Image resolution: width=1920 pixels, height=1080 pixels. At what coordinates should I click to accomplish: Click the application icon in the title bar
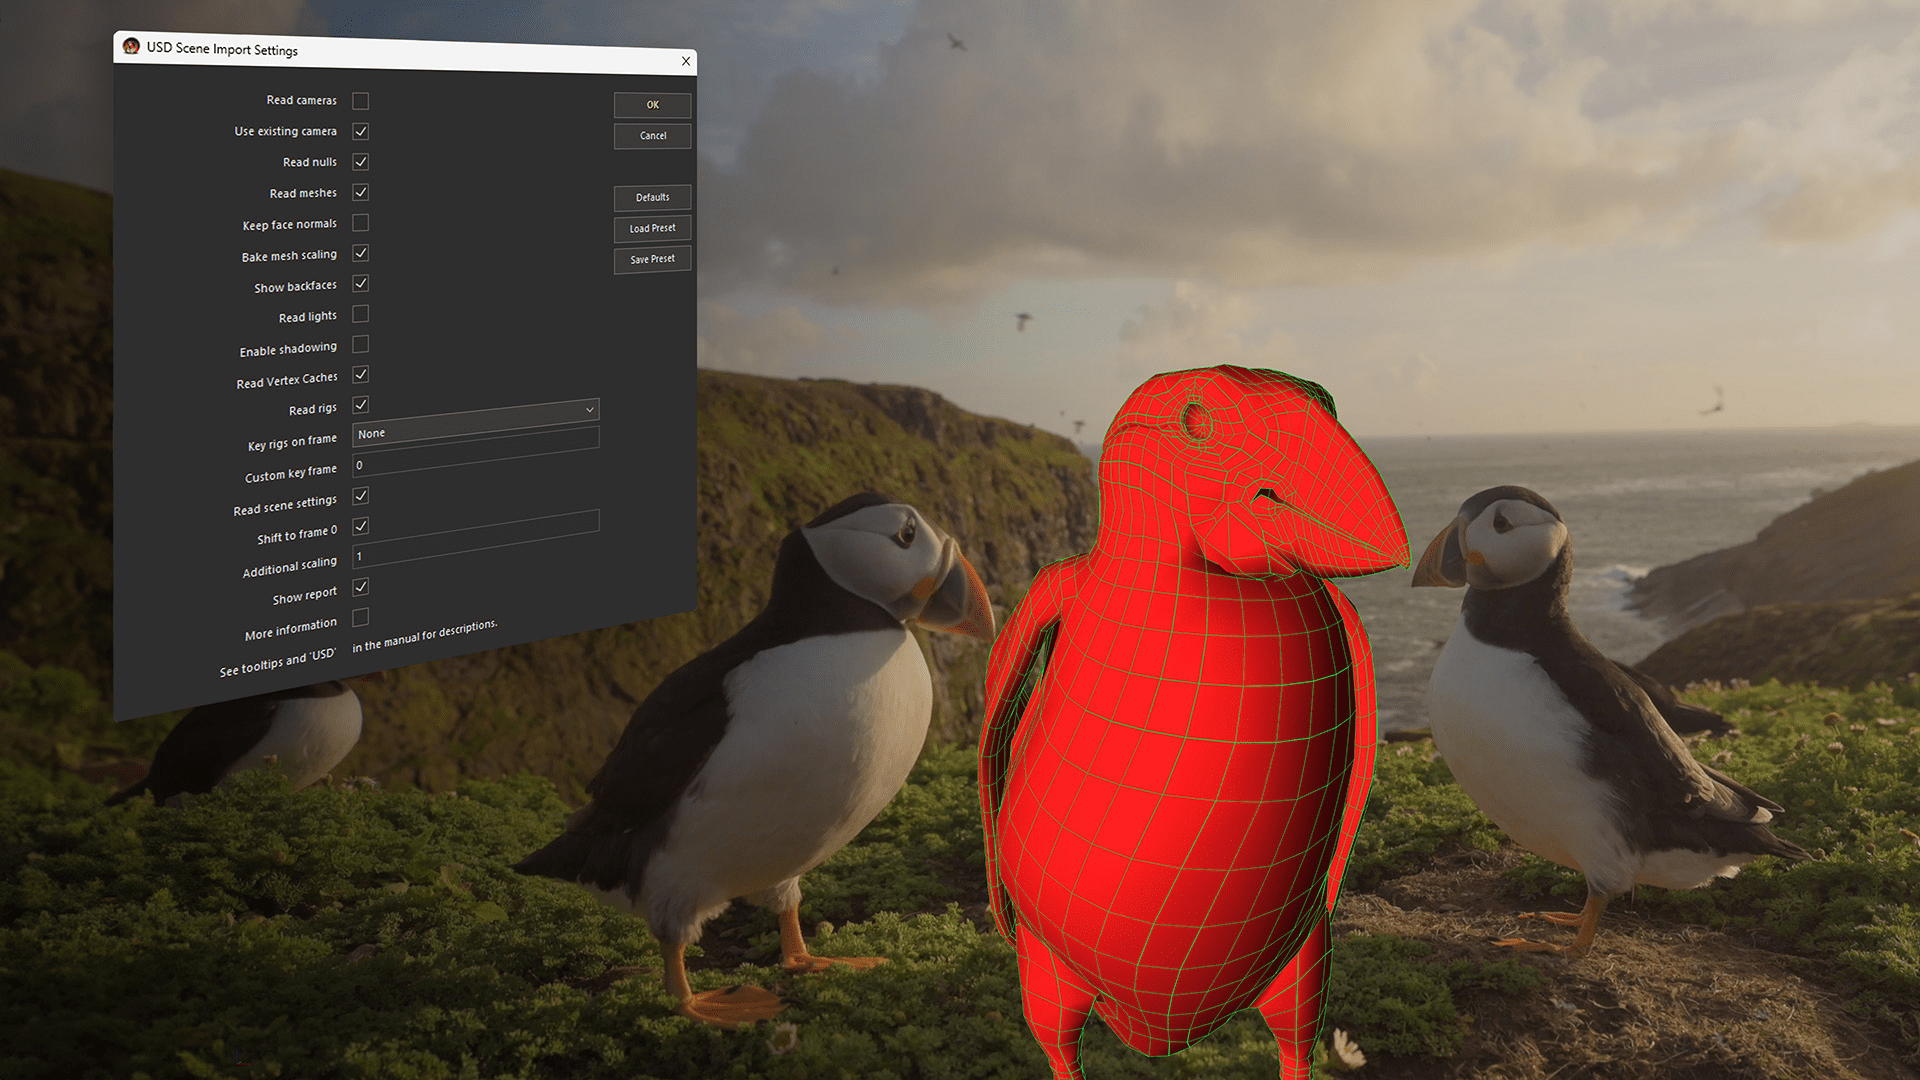(x=130, y=47)
